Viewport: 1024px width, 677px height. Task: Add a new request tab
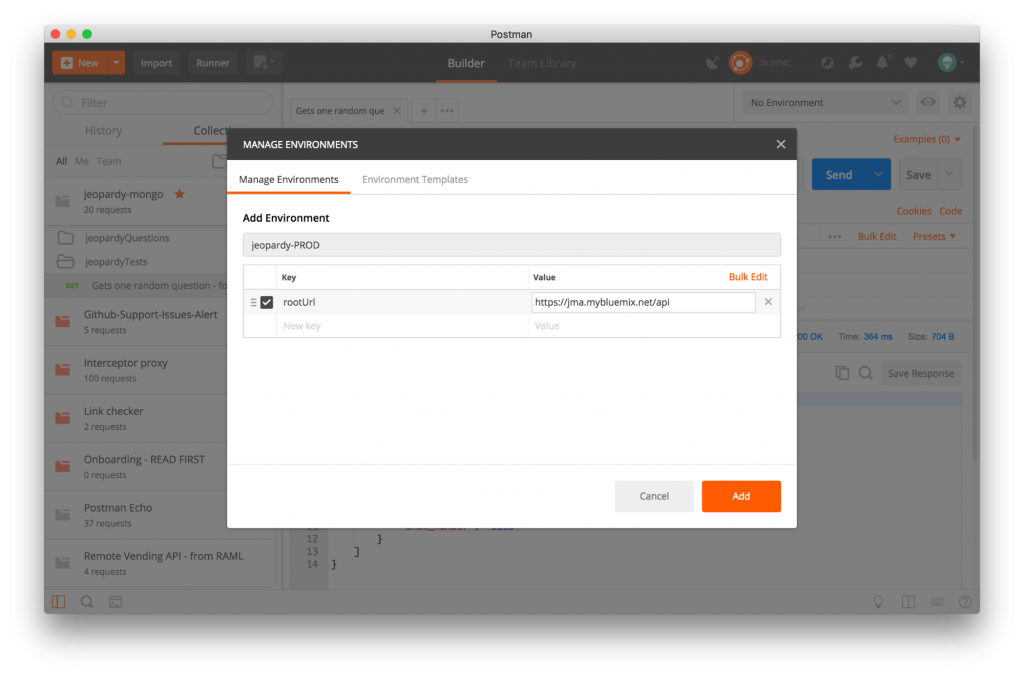click(423, 110)
